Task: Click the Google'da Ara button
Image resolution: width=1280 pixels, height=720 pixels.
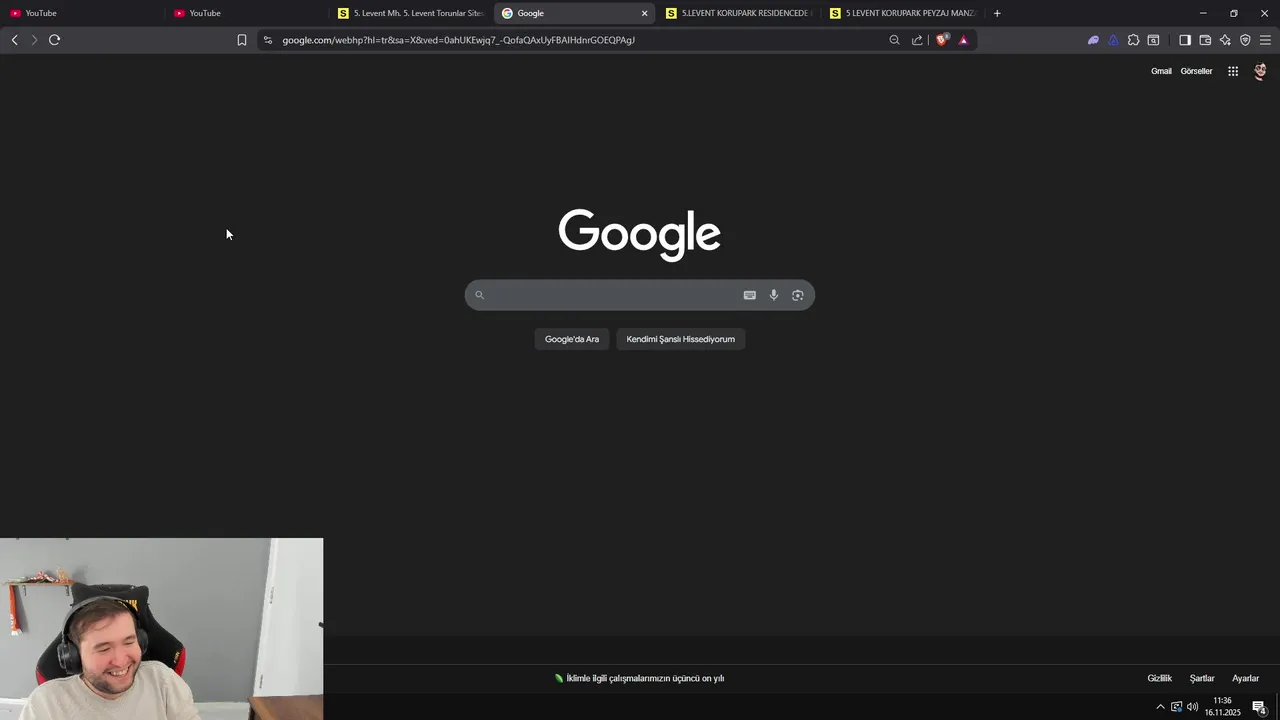Action: tap(572, 339)
